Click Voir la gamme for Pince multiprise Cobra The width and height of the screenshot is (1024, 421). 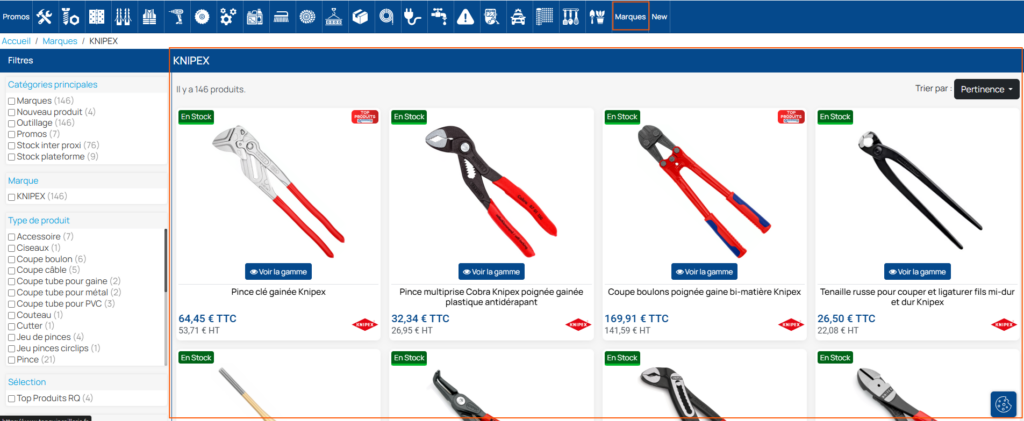pos(491,272)
